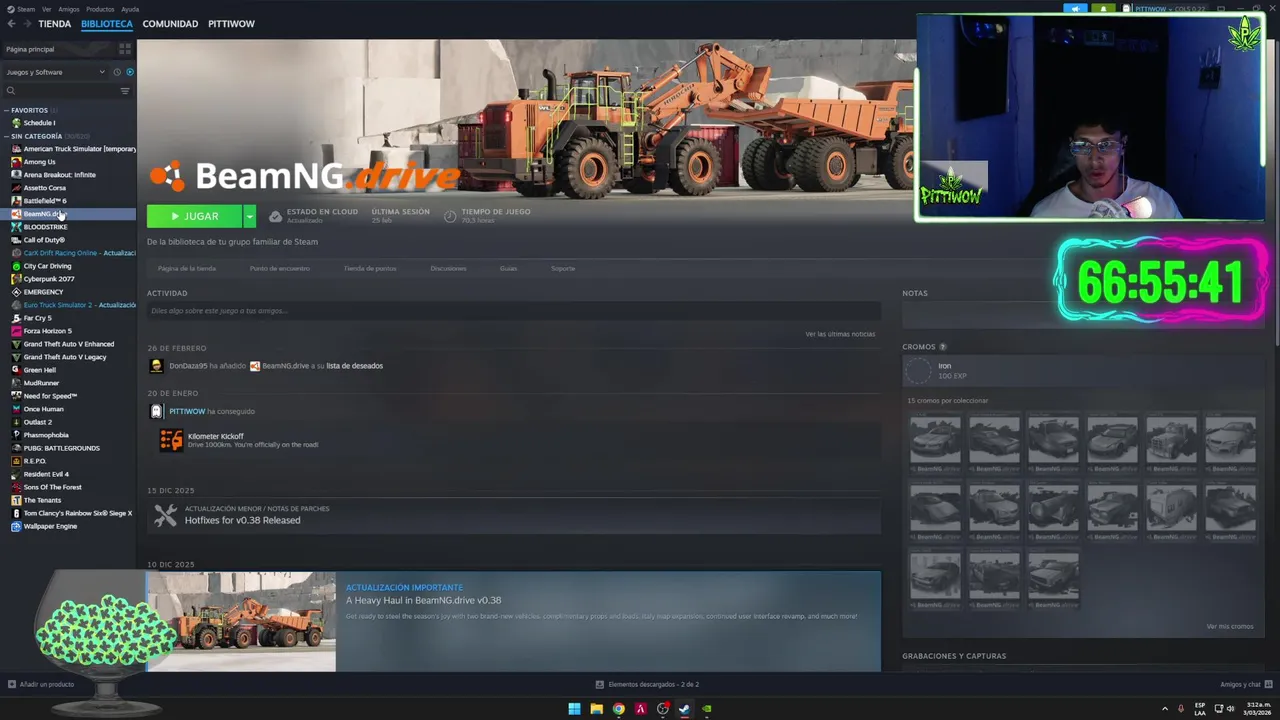Show hidden system tray icons
Viewport: 1280px width, 720px height.
(x=1165, y=709)
